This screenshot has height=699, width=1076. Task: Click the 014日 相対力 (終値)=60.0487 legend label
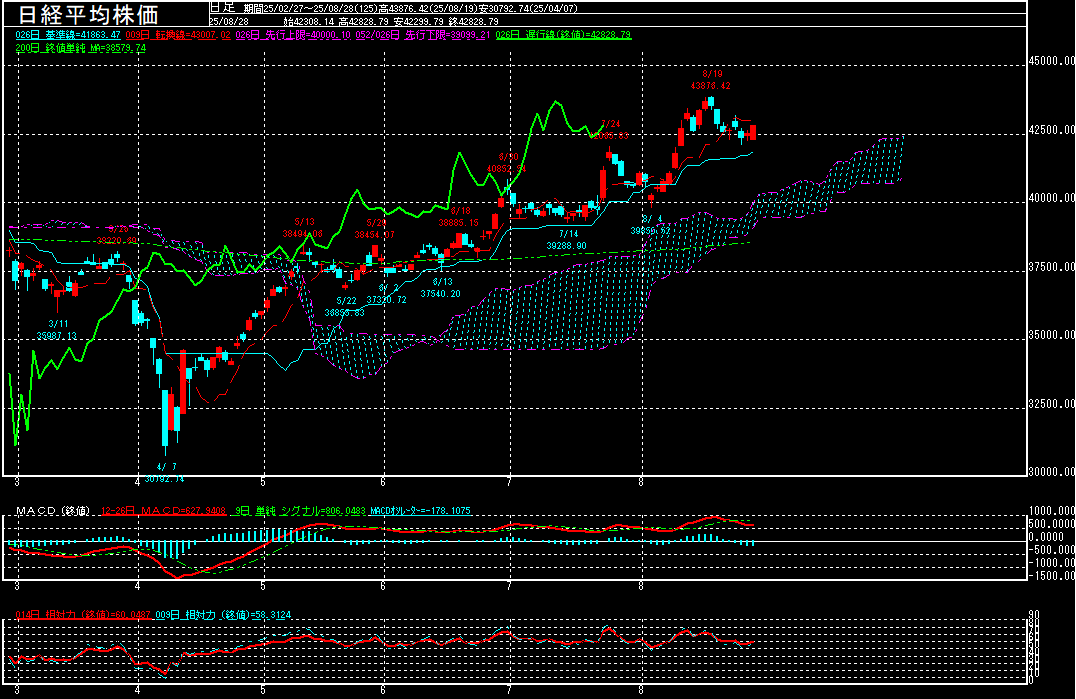click(x=83, y=615)
